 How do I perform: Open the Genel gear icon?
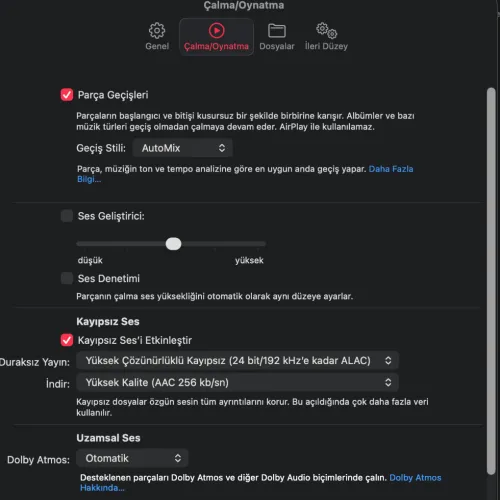click(x=157, y=31)
